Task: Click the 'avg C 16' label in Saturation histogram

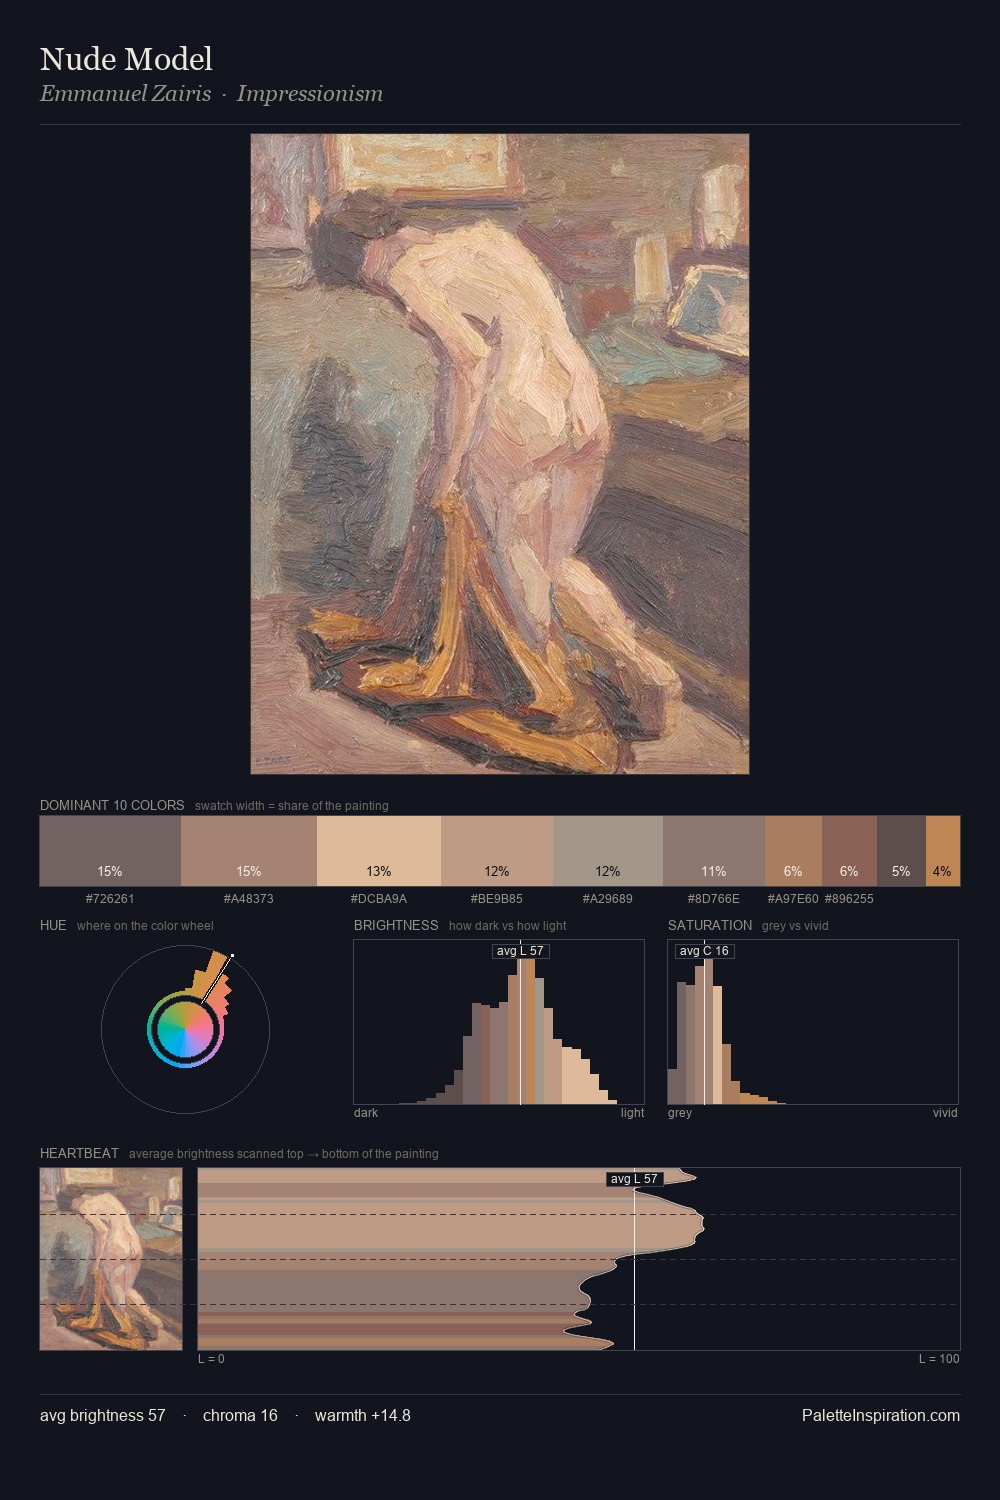Action: coord(704,951)
